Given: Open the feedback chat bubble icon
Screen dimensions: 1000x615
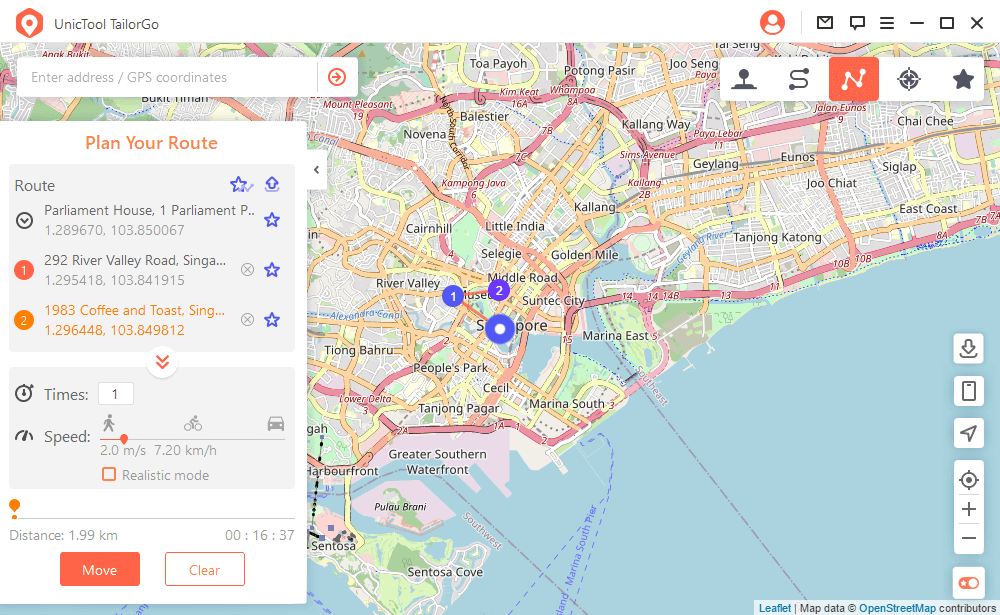Looking at the screenshot, I should pos(857,23).
